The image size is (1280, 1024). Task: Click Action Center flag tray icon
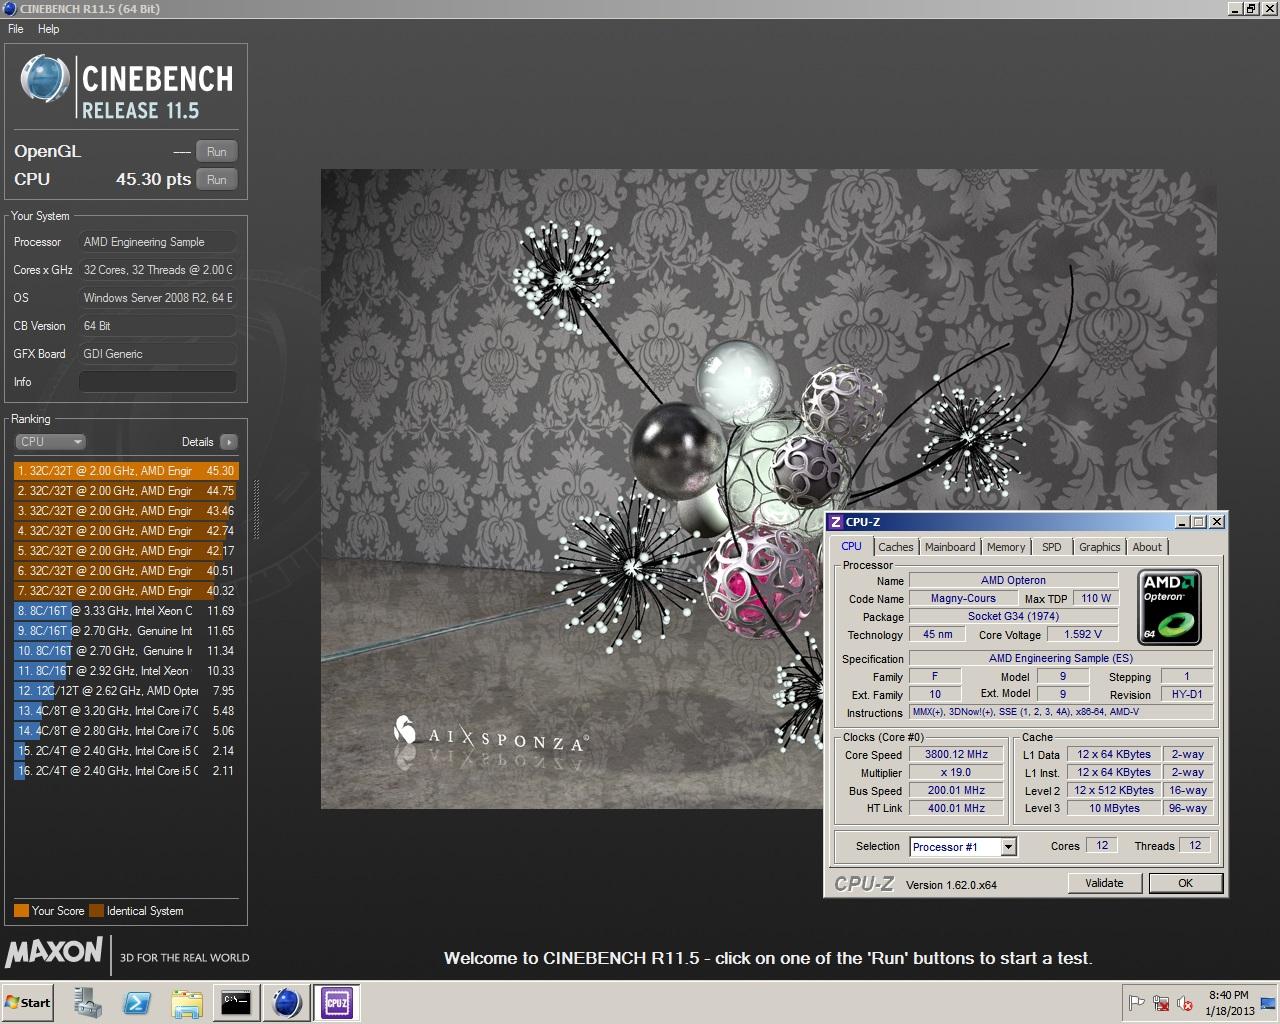(x=1137, y=1003)
